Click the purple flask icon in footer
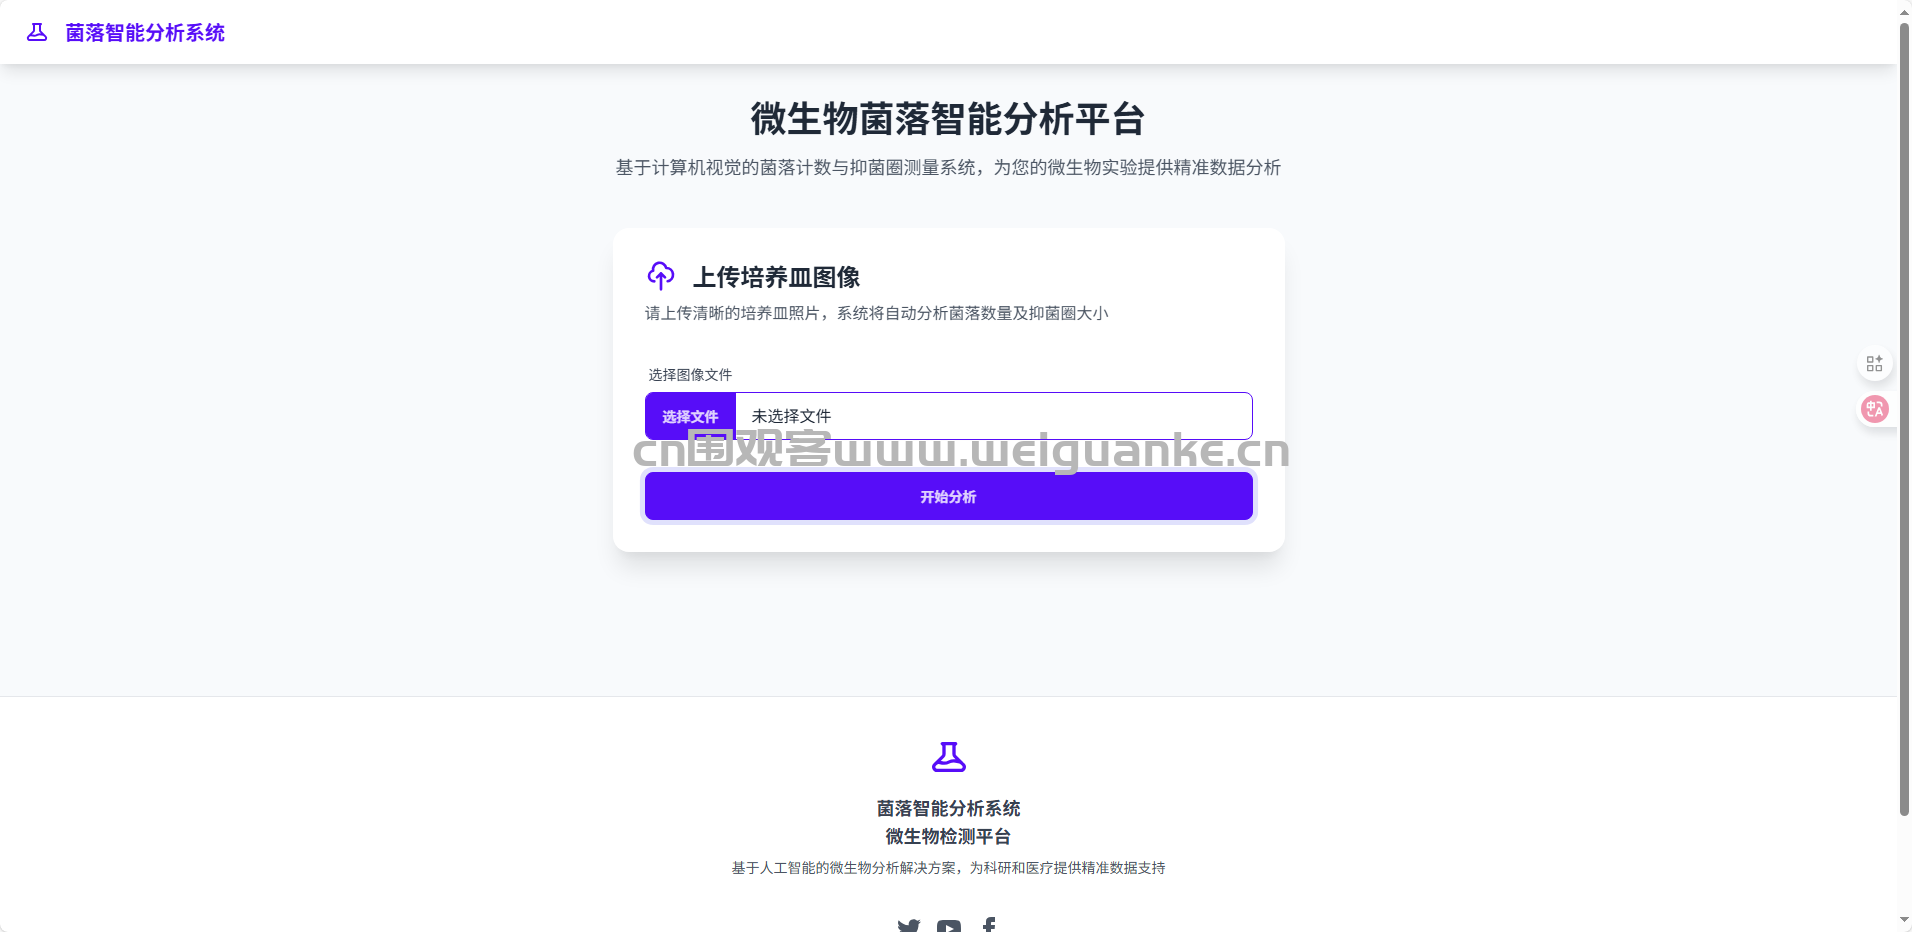The height and width of the screenshot is (932, 1912). click(x=949, y=757)
